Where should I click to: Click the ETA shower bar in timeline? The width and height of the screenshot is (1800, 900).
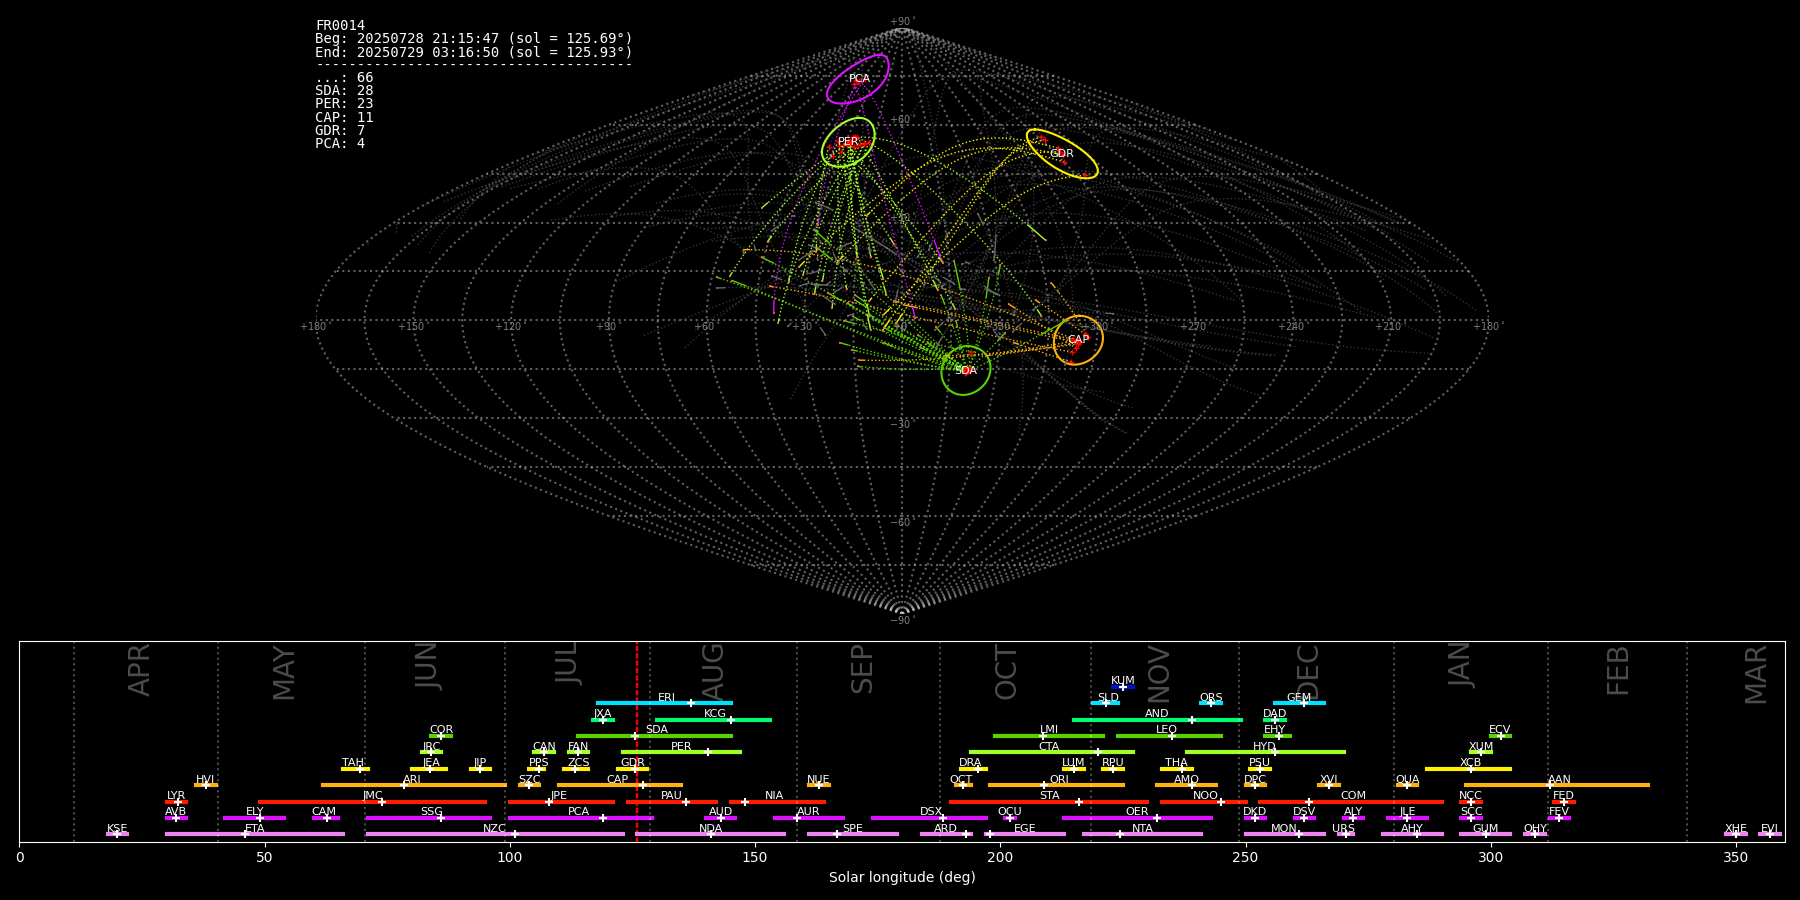point(255,834)
